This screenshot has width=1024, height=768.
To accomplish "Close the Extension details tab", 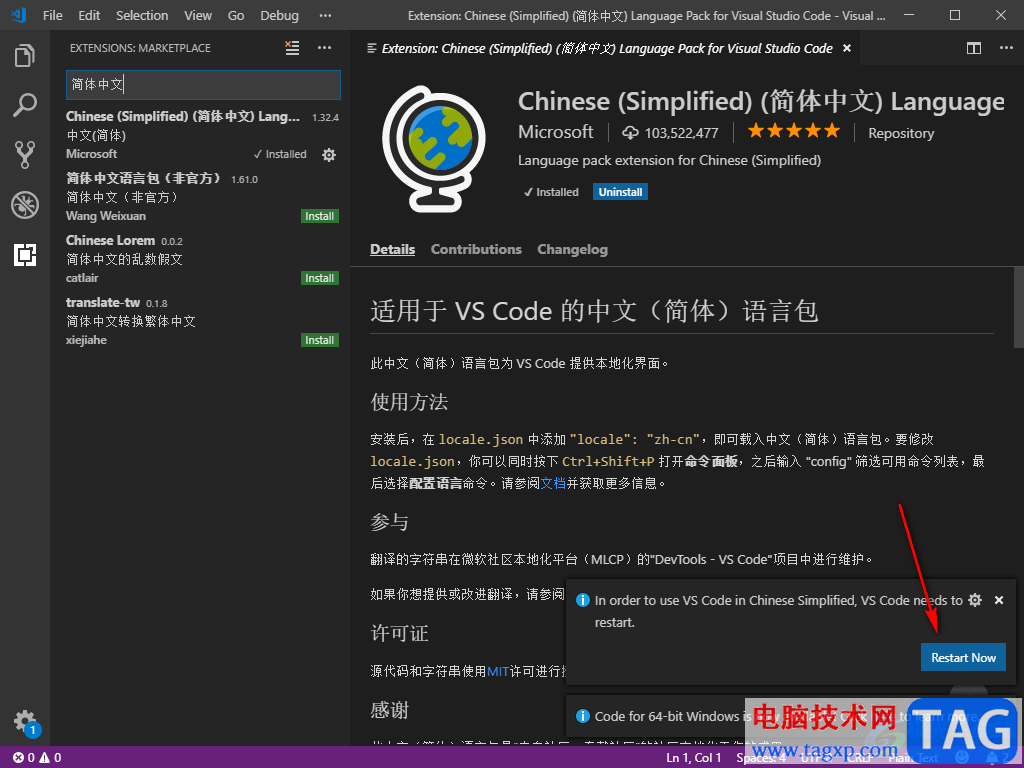I will 847,48.
